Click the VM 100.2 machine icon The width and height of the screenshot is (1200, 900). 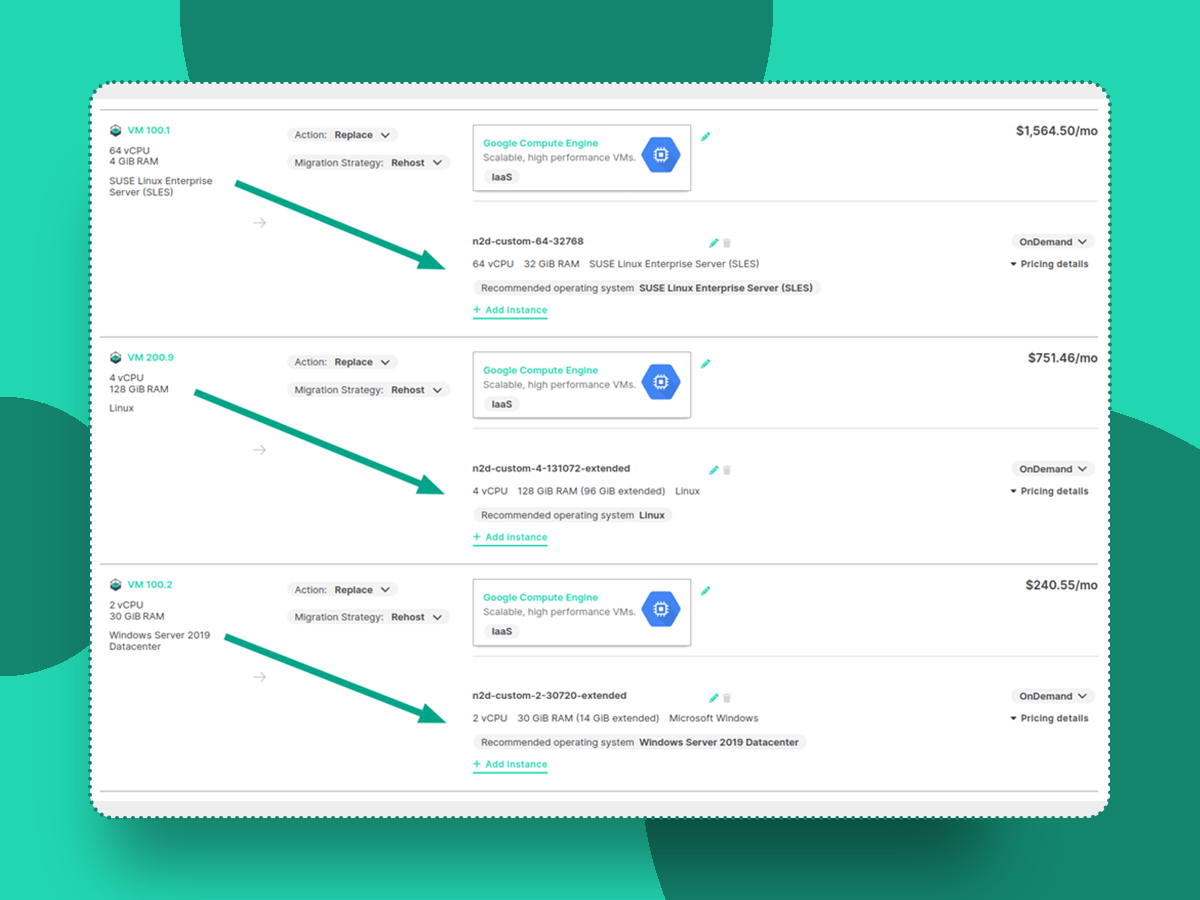115,585
